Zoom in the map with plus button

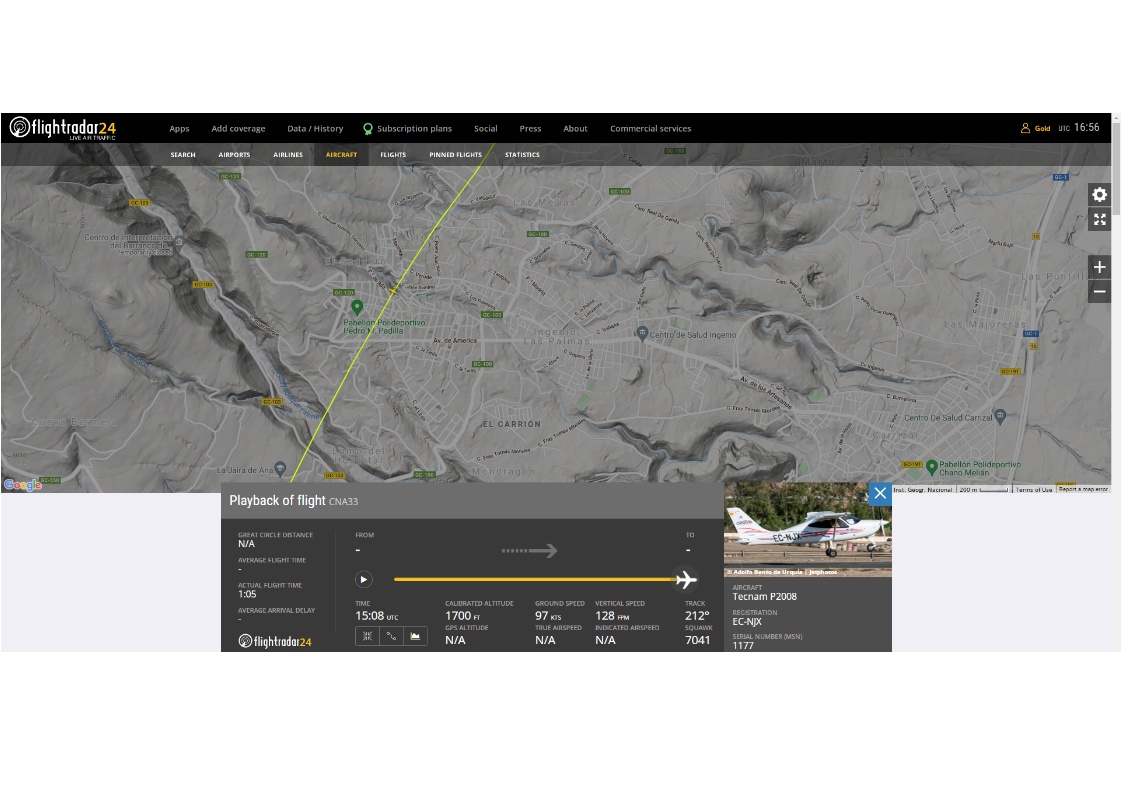(x=1099, y=267)
